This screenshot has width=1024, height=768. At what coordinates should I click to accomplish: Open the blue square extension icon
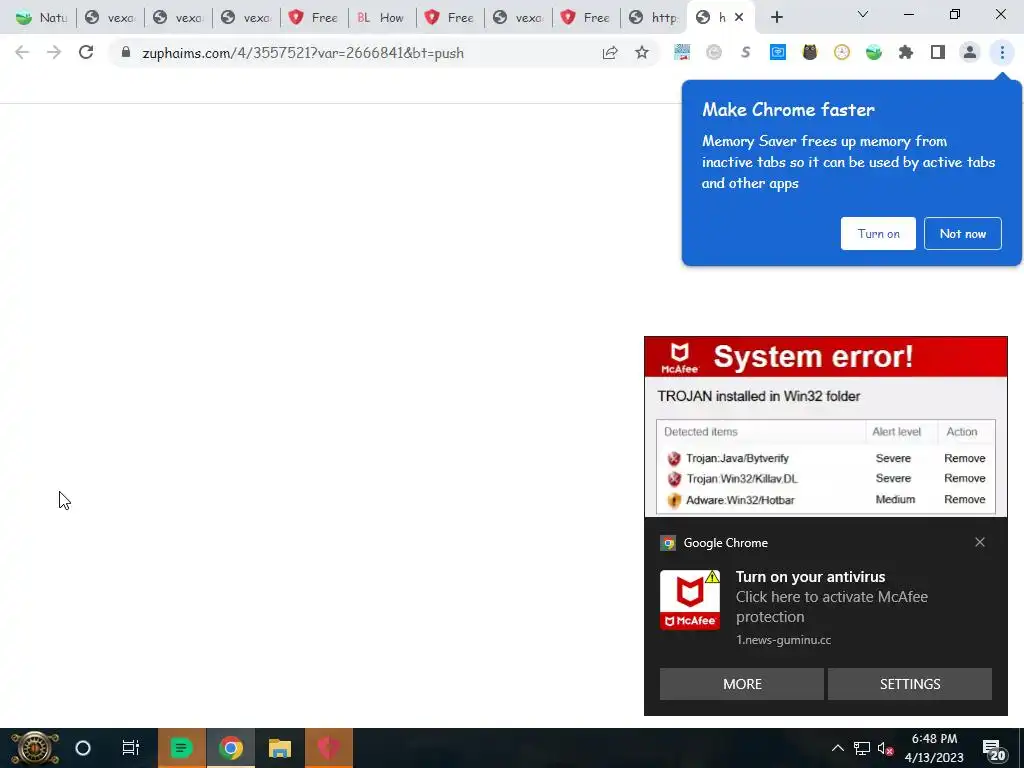tap(777, 53)
